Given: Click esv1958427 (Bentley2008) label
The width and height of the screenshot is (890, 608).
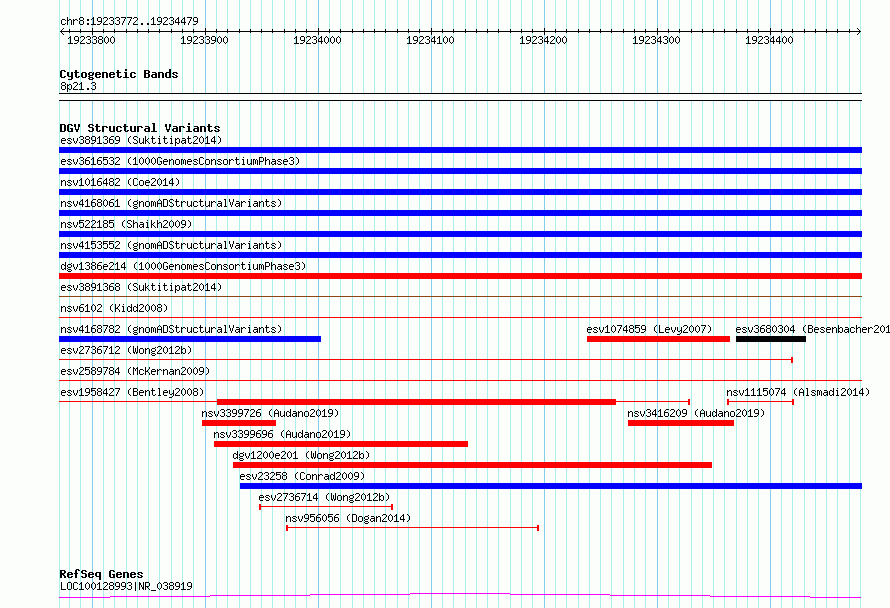Looking at the screenshot, I should tap(132, 392).
